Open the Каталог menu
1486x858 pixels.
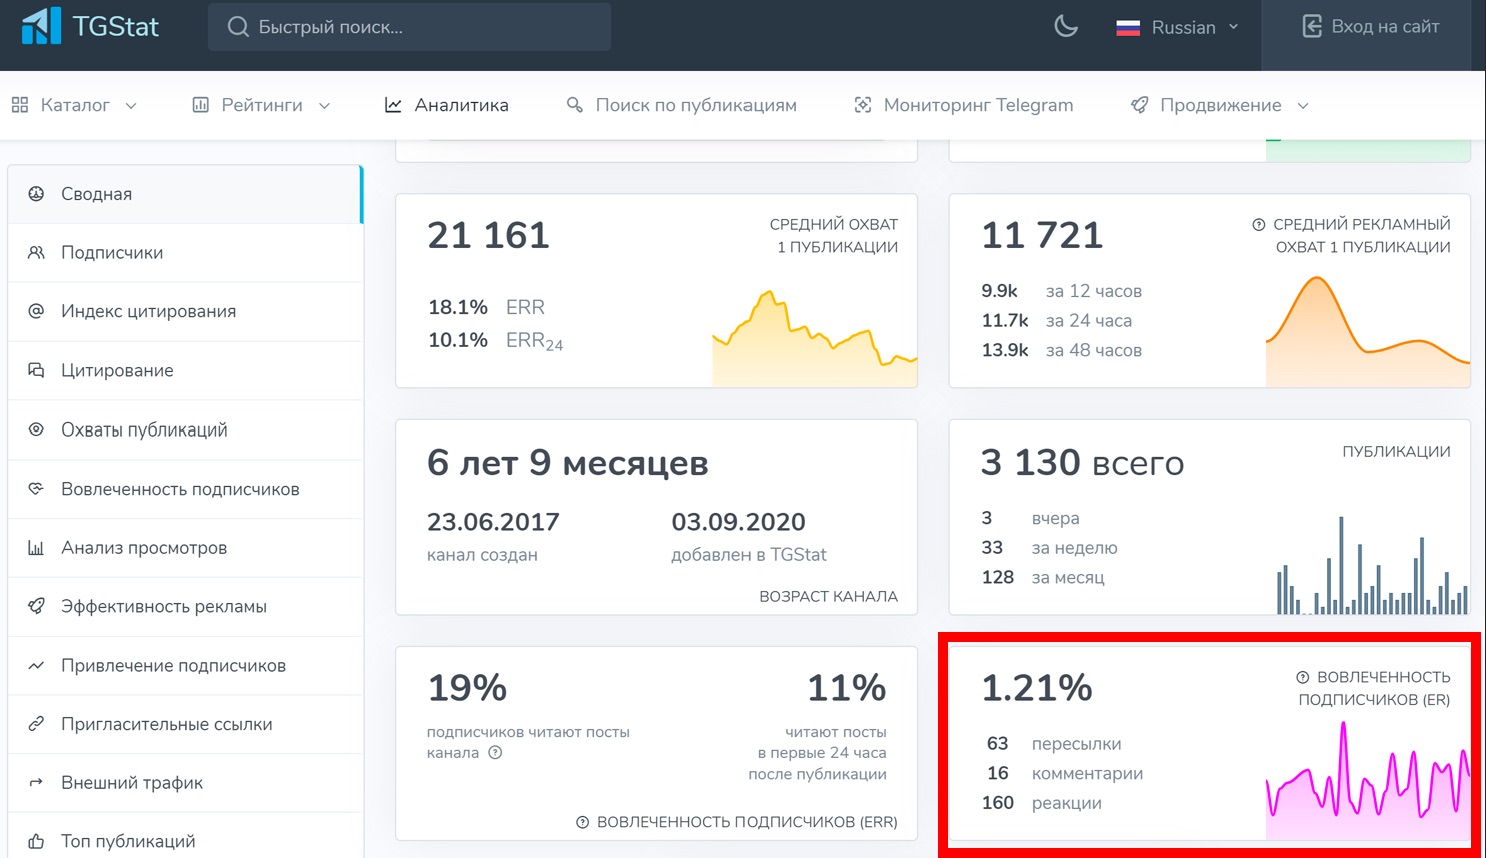click(x=75, y=105)
